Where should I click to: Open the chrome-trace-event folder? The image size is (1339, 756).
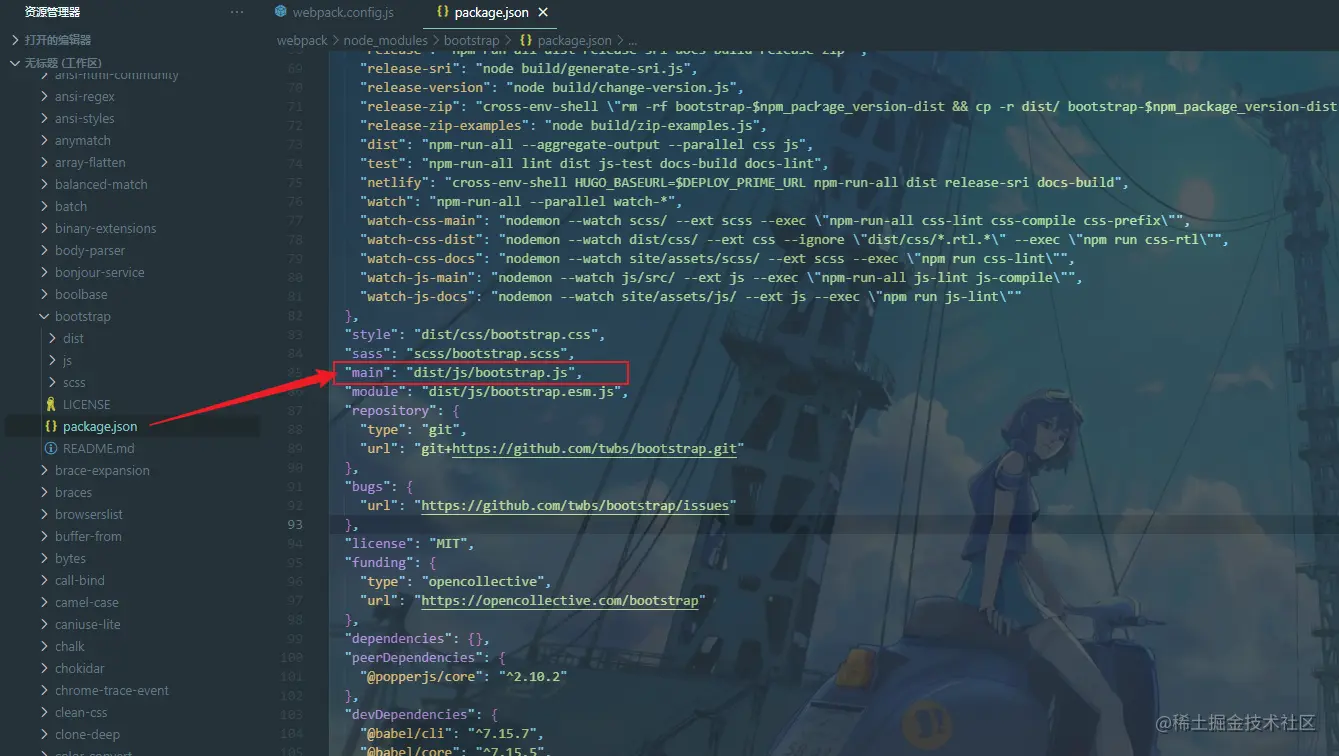(x=112, y=691)
